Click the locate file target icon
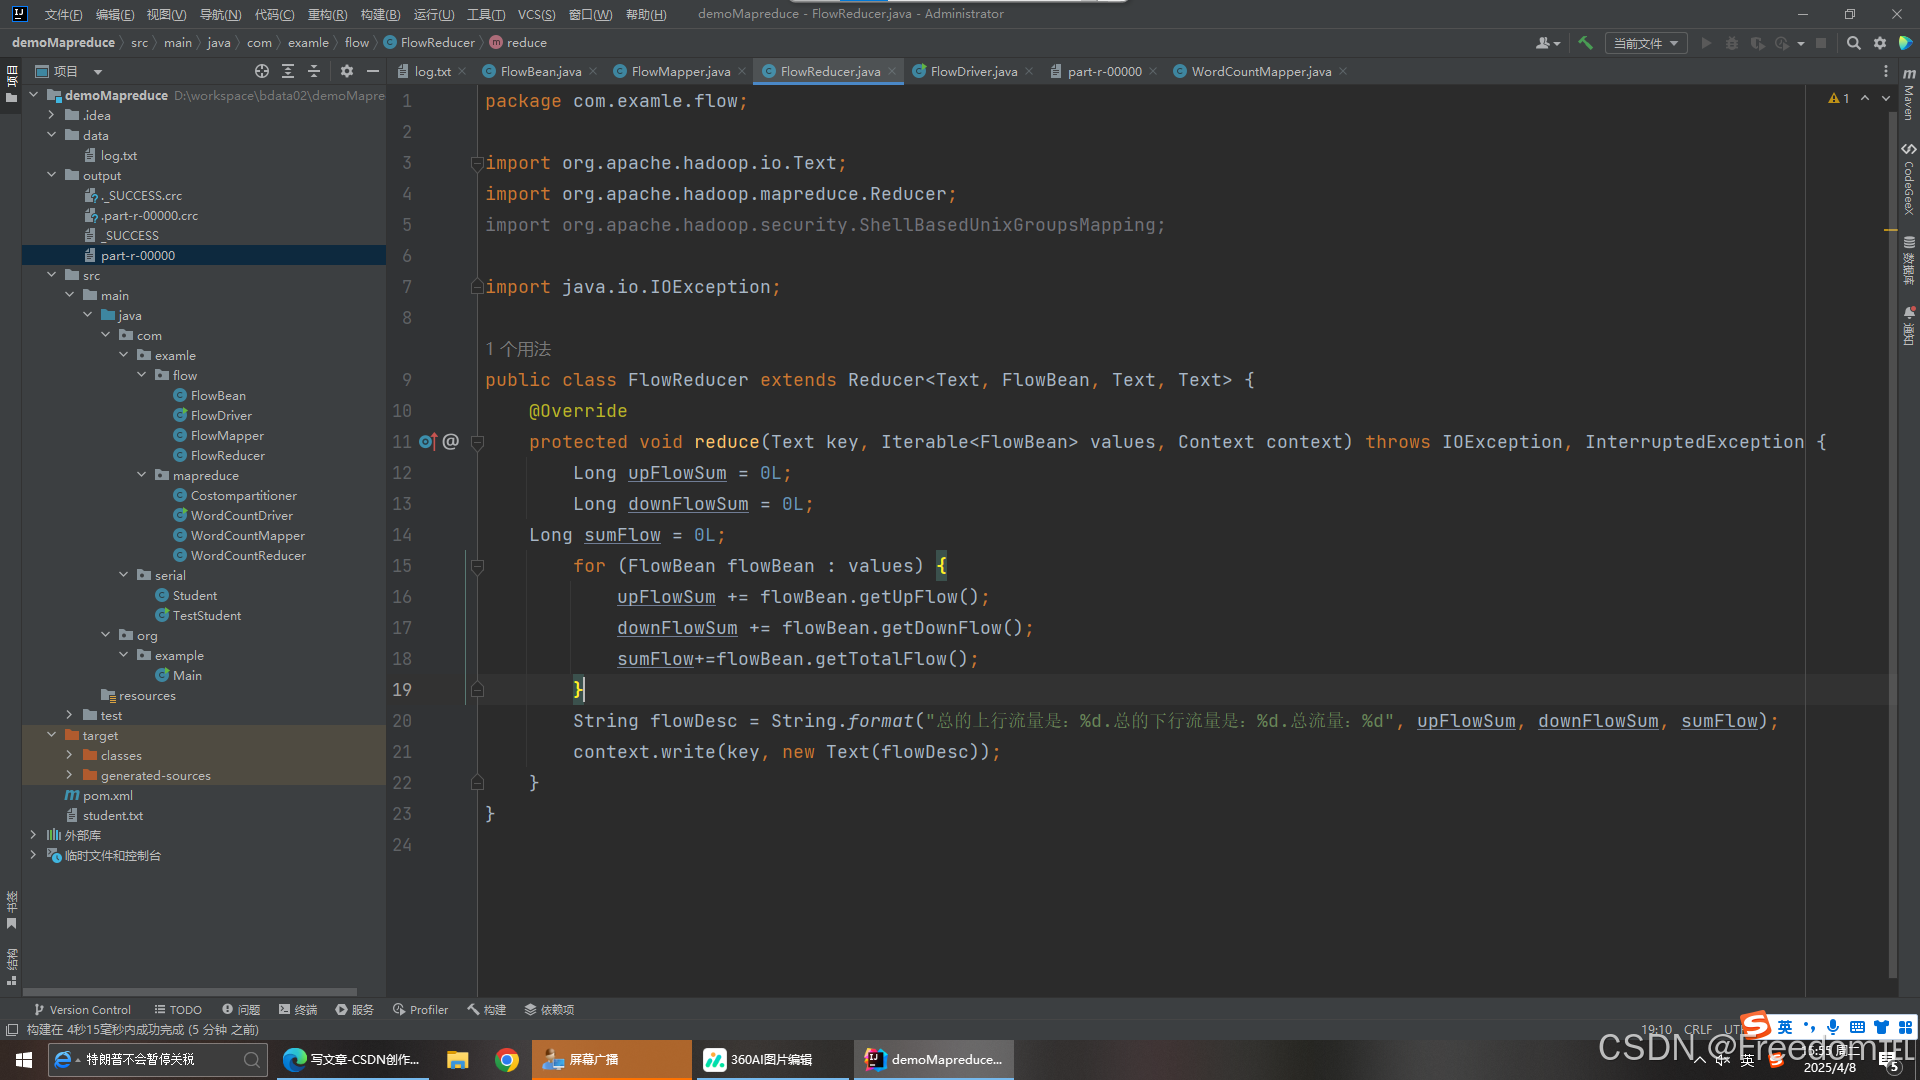The height and width of the screenshot is (1080, 1920). click(262, 71)
